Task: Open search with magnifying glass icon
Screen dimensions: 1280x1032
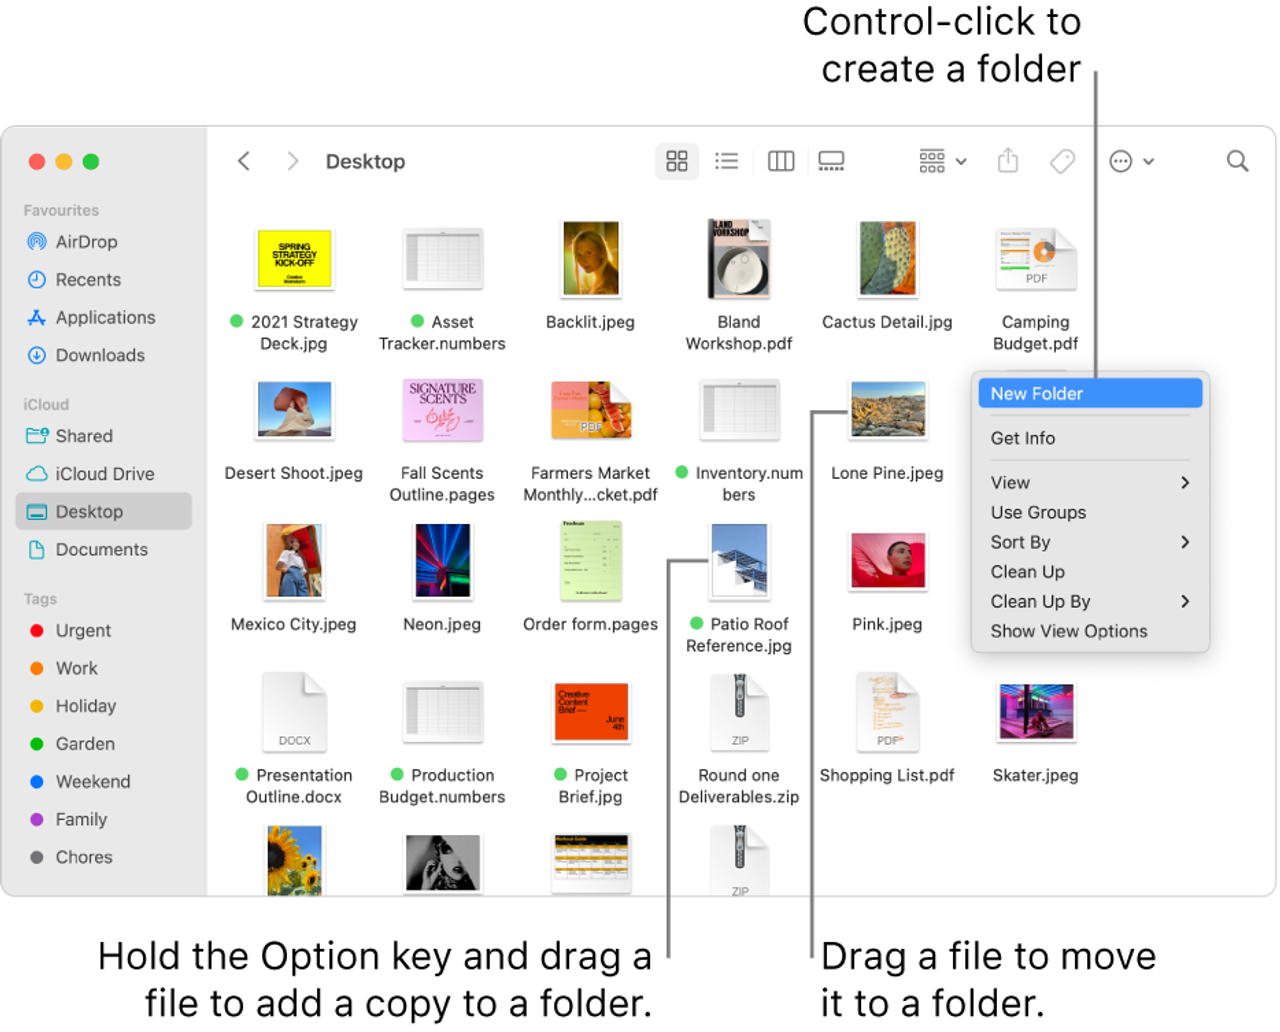Action: pyautogui.click(x=1237, y=161)
